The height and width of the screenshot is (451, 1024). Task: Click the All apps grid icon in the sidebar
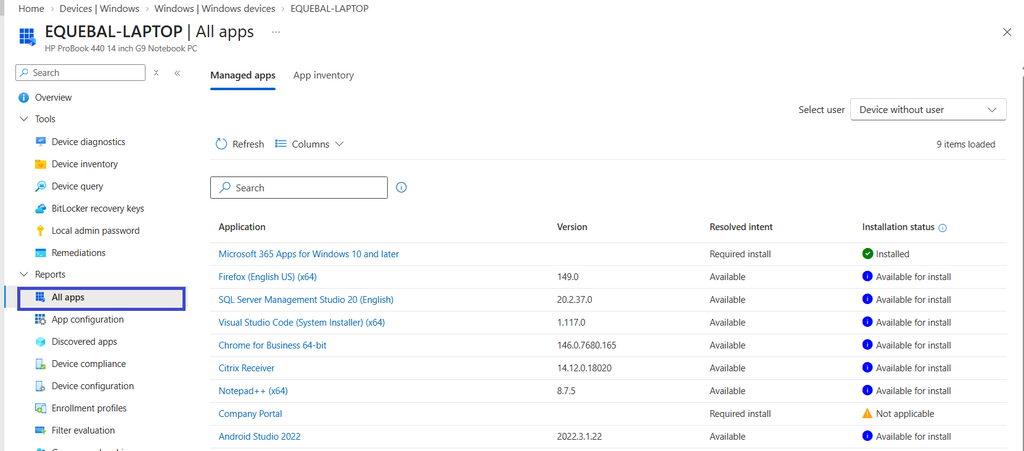(40, 298)
